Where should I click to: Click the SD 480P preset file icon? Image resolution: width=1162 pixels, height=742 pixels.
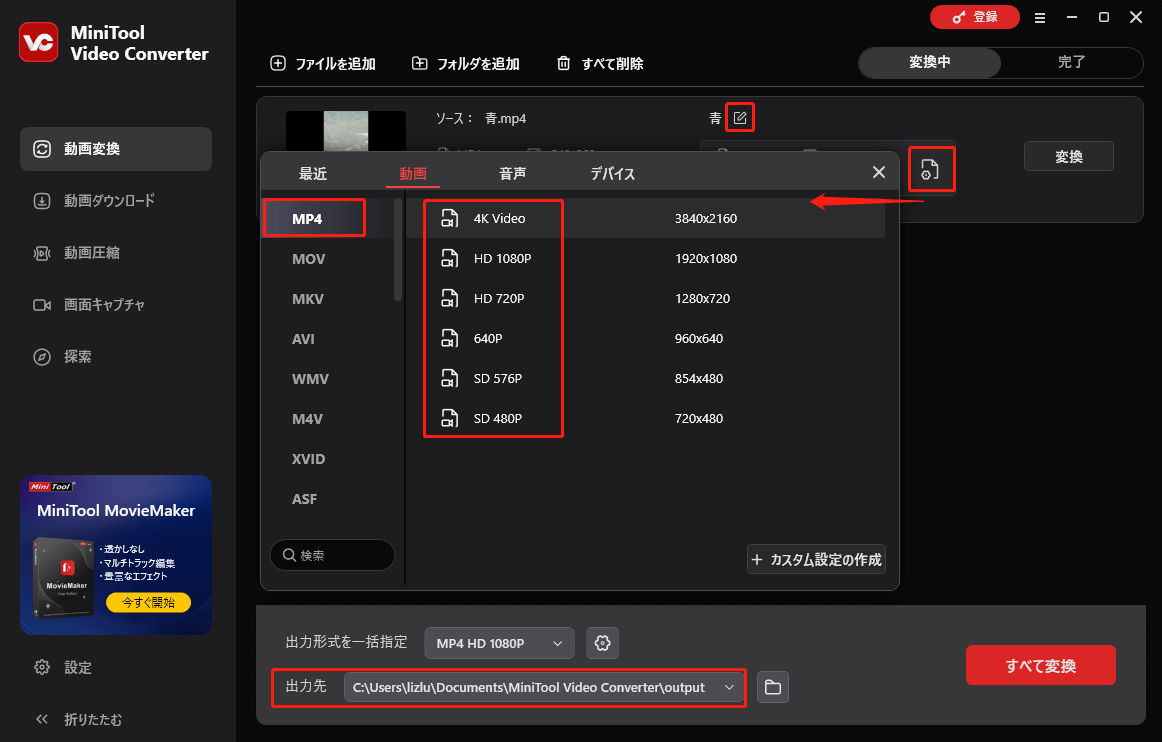(x=450, y=418)
